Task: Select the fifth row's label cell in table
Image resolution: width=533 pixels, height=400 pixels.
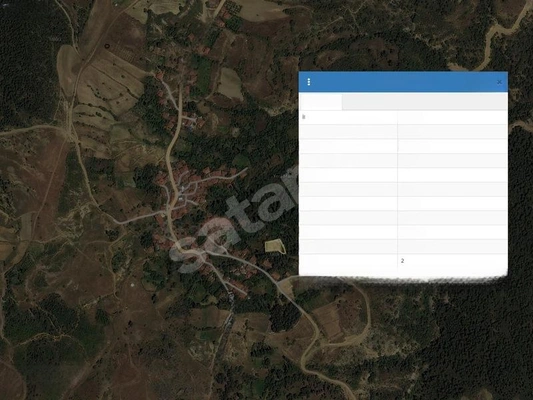Action: [x=348, y=175]
